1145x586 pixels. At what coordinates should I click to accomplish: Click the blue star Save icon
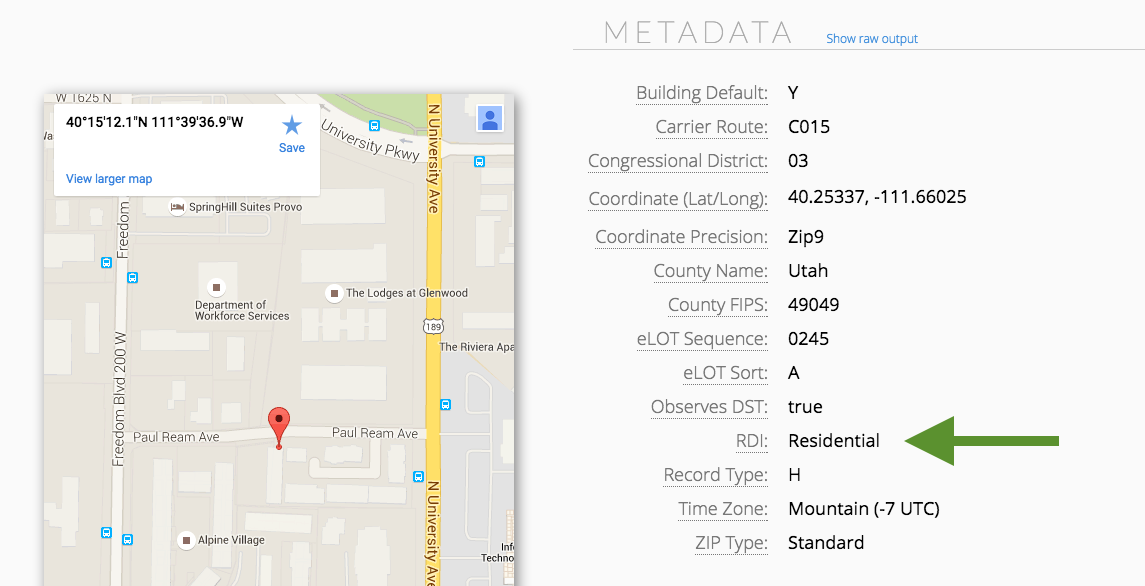[x=291, y=126]
